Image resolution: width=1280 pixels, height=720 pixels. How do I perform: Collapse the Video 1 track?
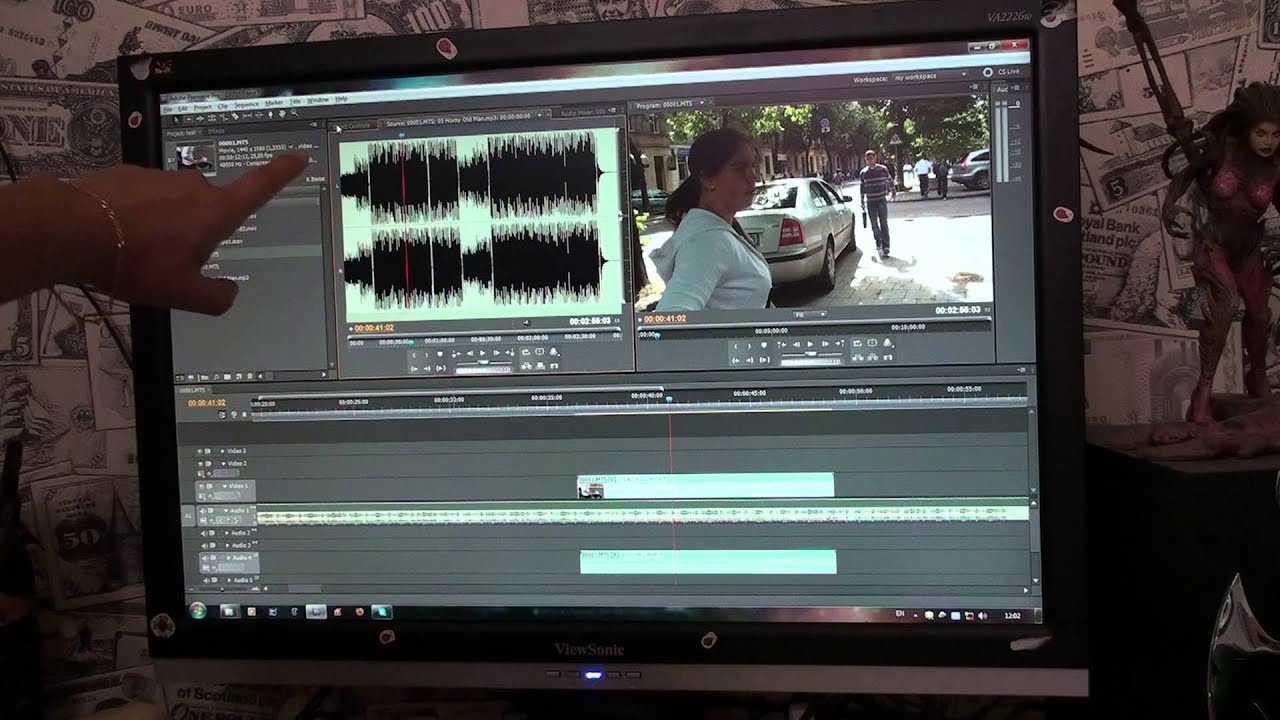(225, 486)
